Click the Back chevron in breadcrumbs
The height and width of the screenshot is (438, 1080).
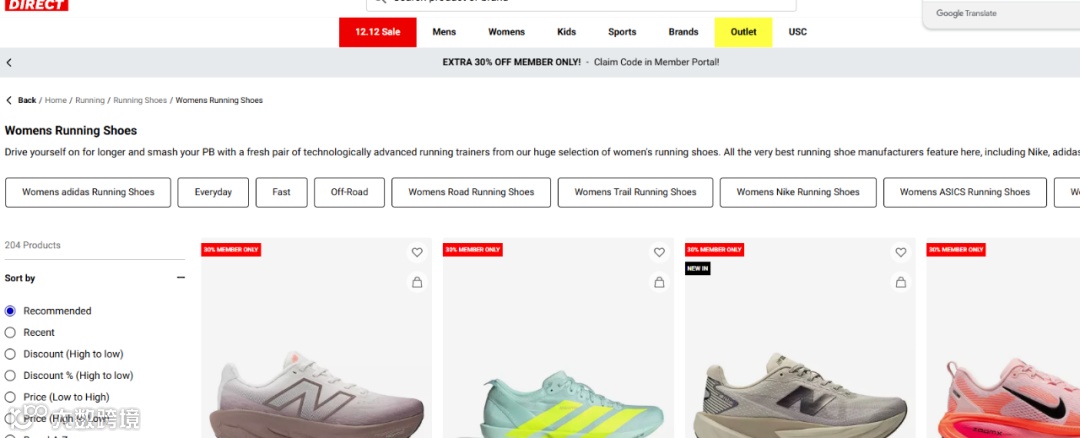9,100
